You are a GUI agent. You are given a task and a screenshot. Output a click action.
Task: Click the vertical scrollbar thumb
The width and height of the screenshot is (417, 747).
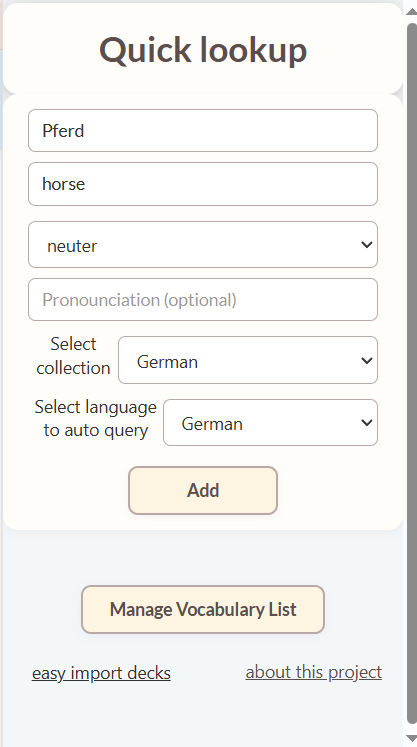[412, 374]
